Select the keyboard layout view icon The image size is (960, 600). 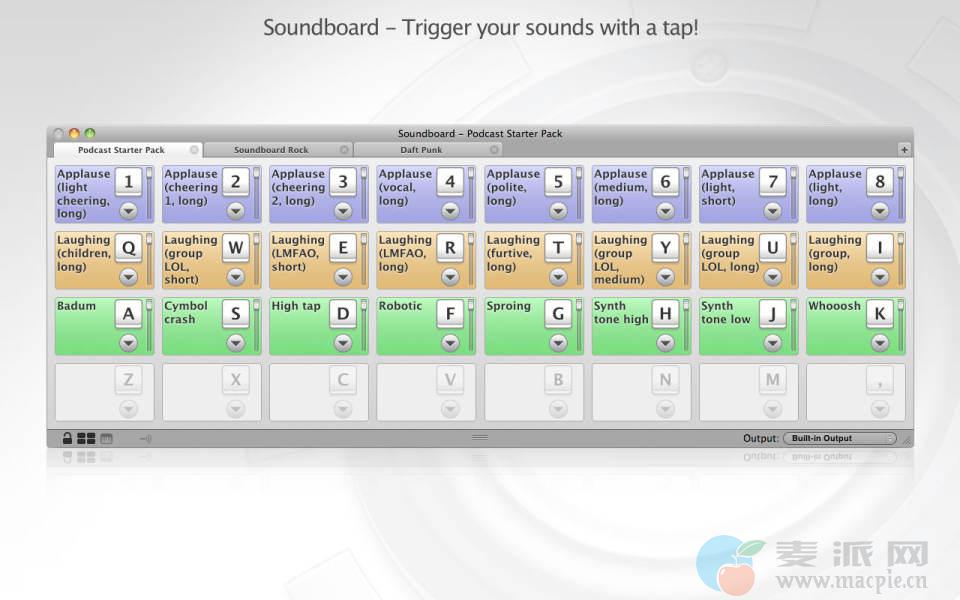[x=107, y=438]
